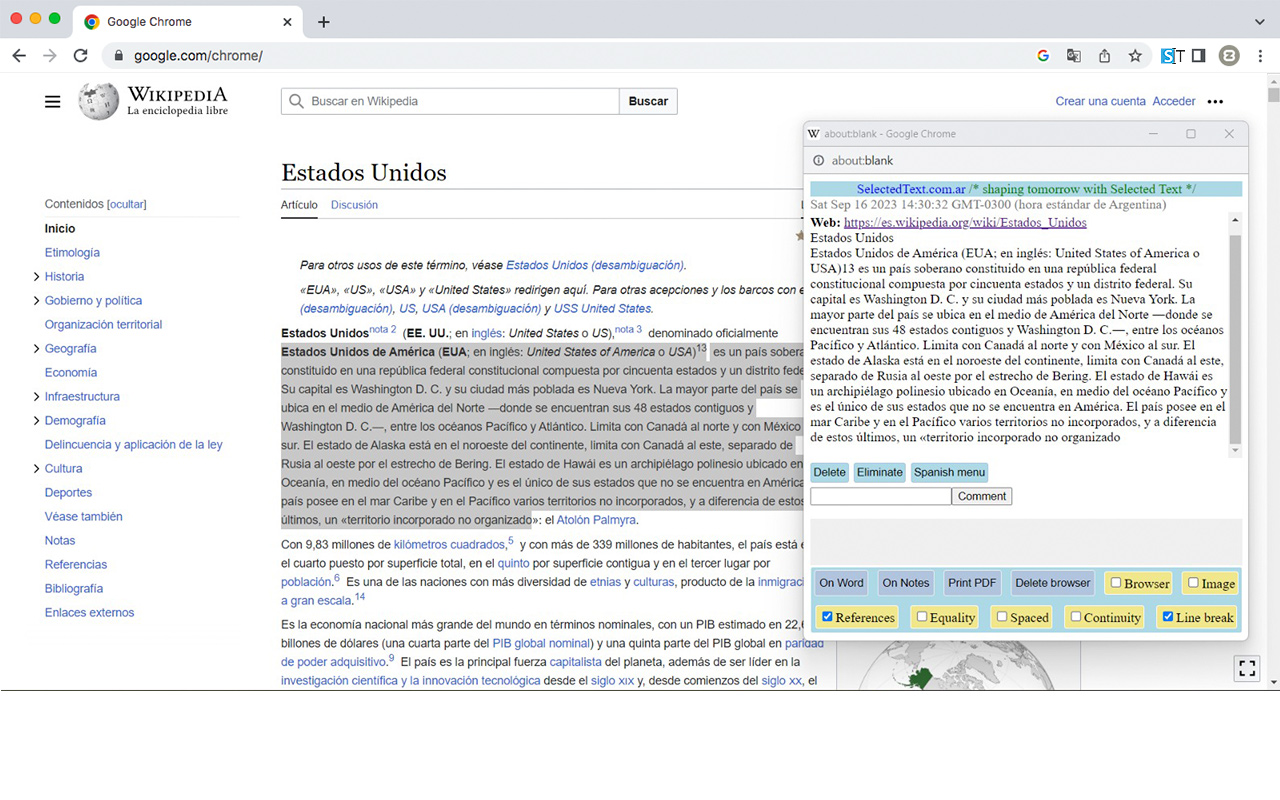The height and width of the screenshot is (800, 1280).
Task: Expand the Geografía section
Action: click(37, 349)
